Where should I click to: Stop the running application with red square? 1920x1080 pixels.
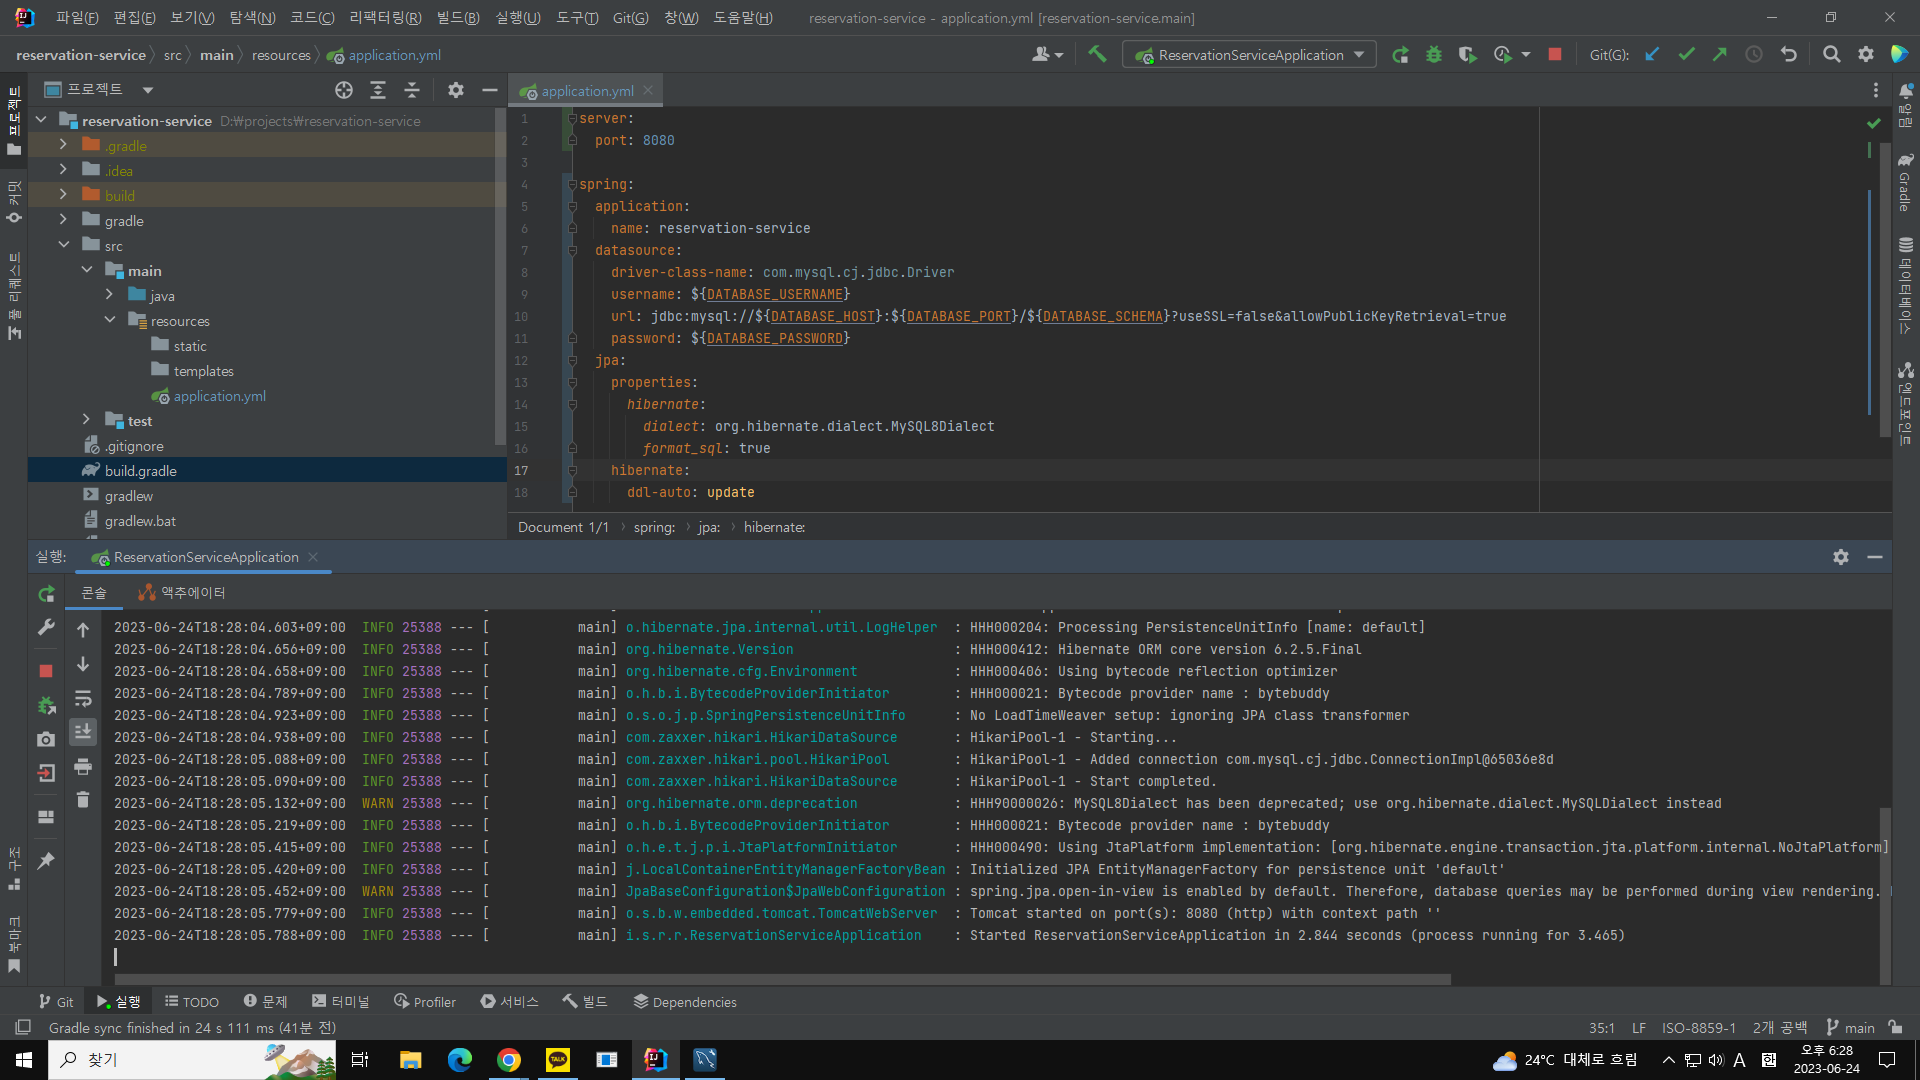1554,55
